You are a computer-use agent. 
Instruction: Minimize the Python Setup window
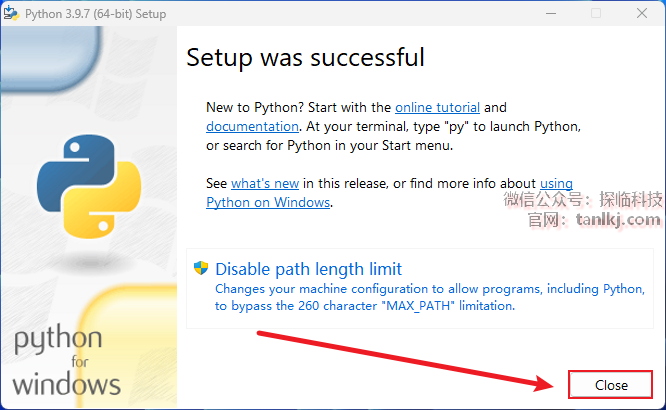click(x=551, y=14)
